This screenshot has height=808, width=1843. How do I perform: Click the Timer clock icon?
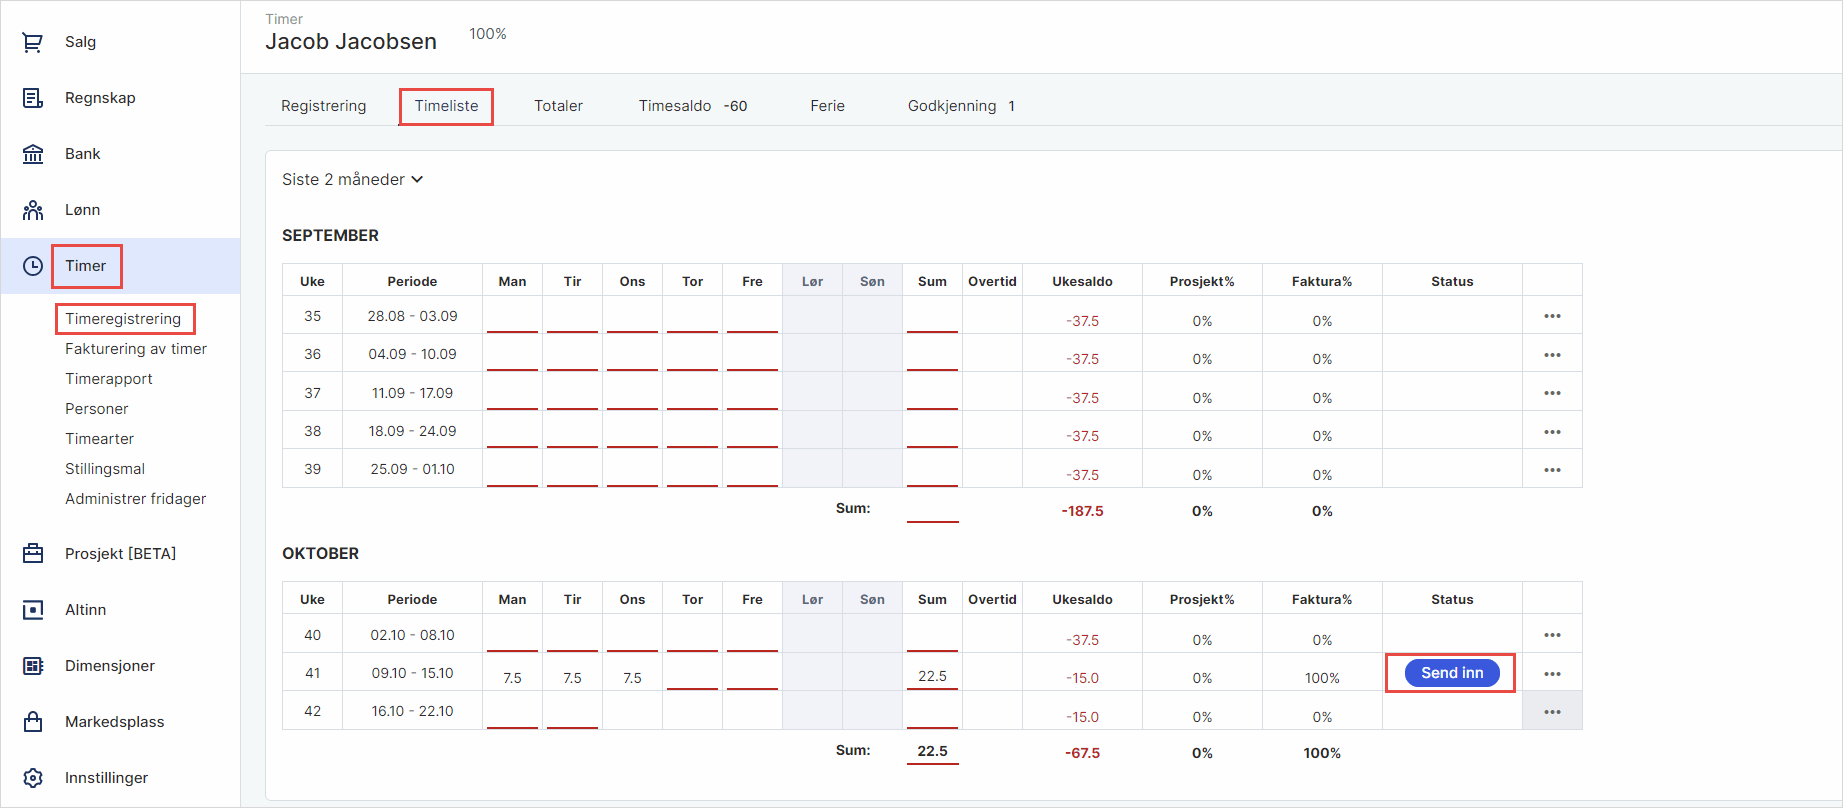tap(33, 266)
